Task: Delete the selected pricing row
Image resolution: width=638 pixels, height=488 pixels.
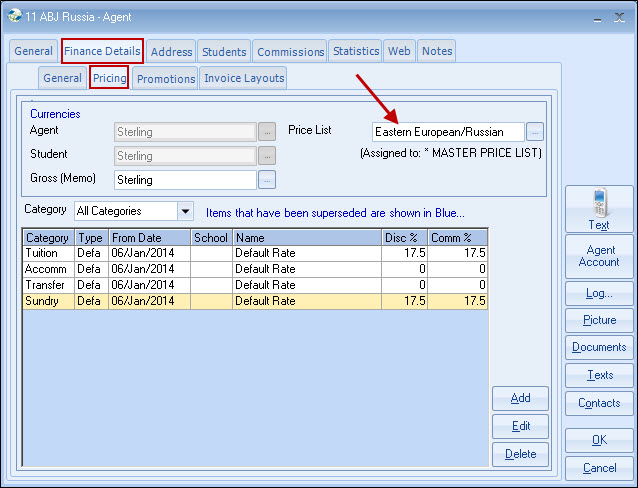Action: (x=520, y=454)
